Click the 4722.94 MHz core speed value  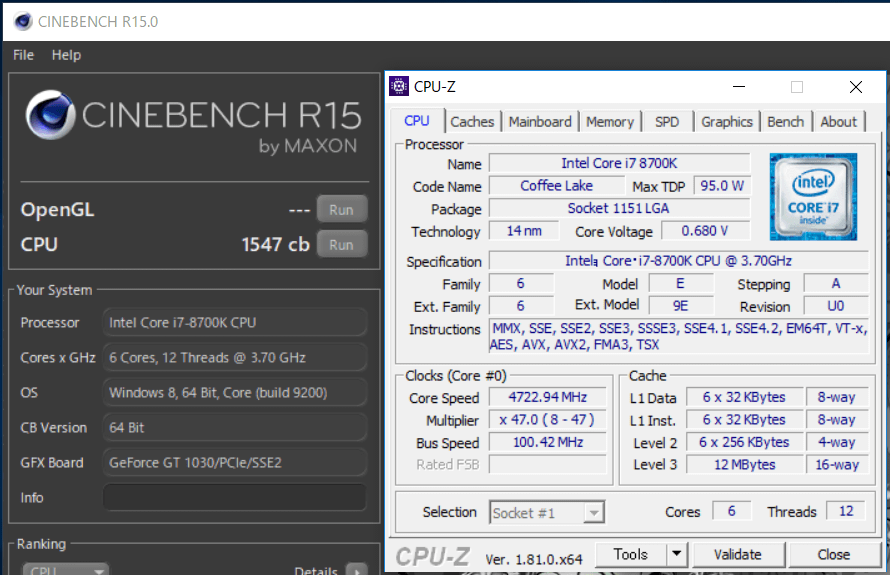click(548, 397)
